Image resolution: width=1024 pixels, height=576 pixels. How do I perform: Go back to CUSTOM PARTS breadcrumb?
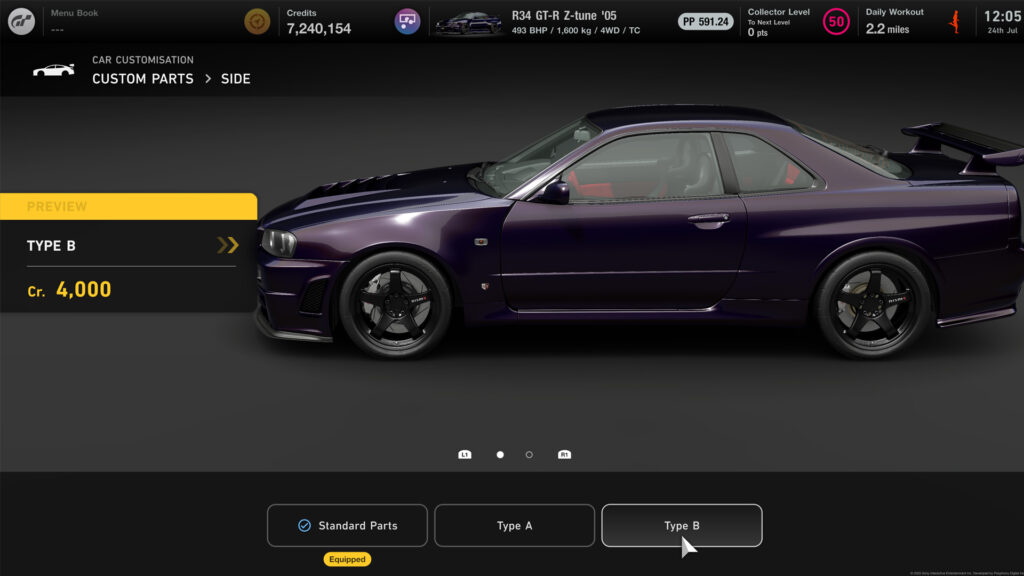(142, 78)
